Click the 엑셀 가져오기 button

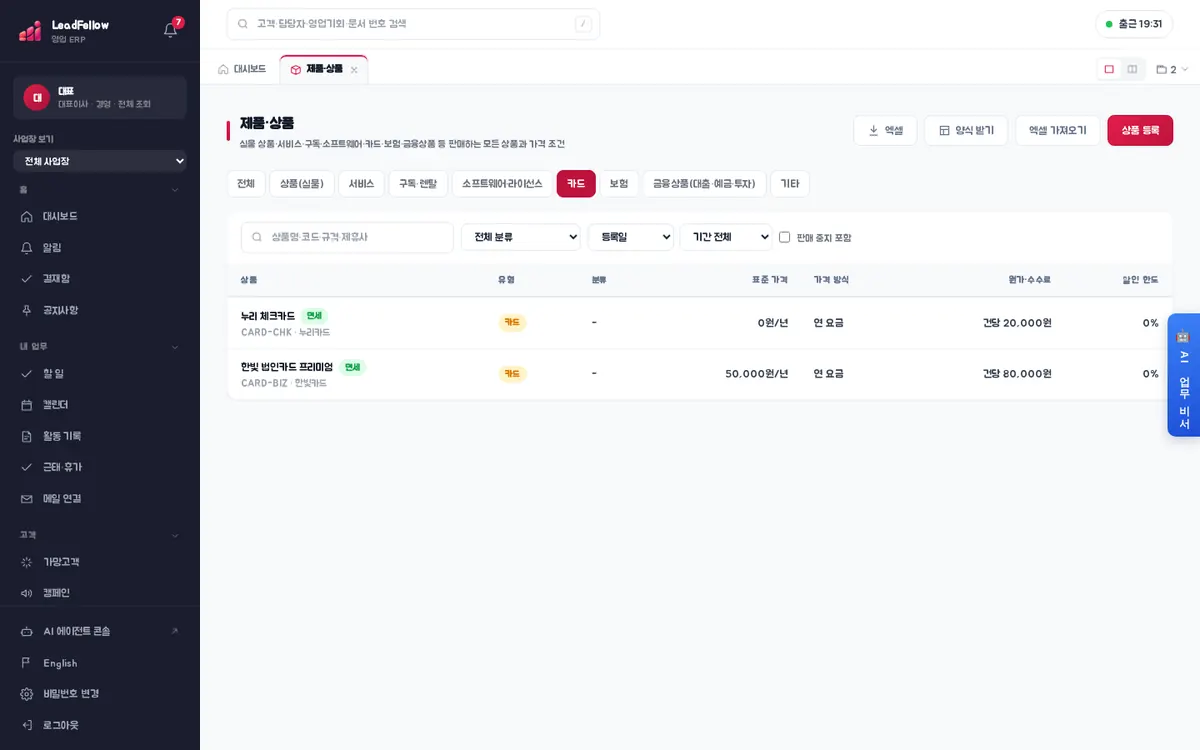[1058, 131]
